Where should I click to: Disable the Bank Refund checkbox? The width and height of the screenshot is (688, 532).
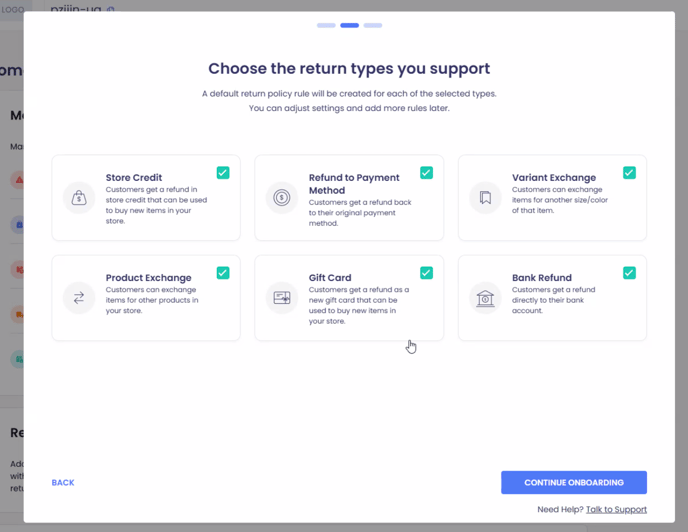pyautogui.click(x=629, y=273)
